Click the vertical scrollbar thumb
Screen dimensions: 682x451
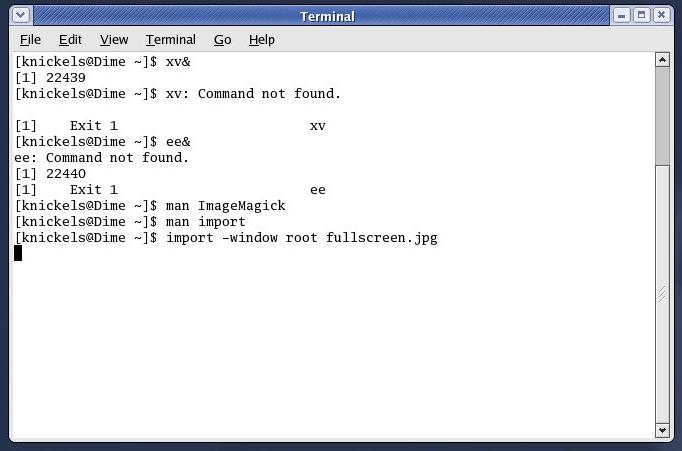pyautogui.click(x=662, y=116)
